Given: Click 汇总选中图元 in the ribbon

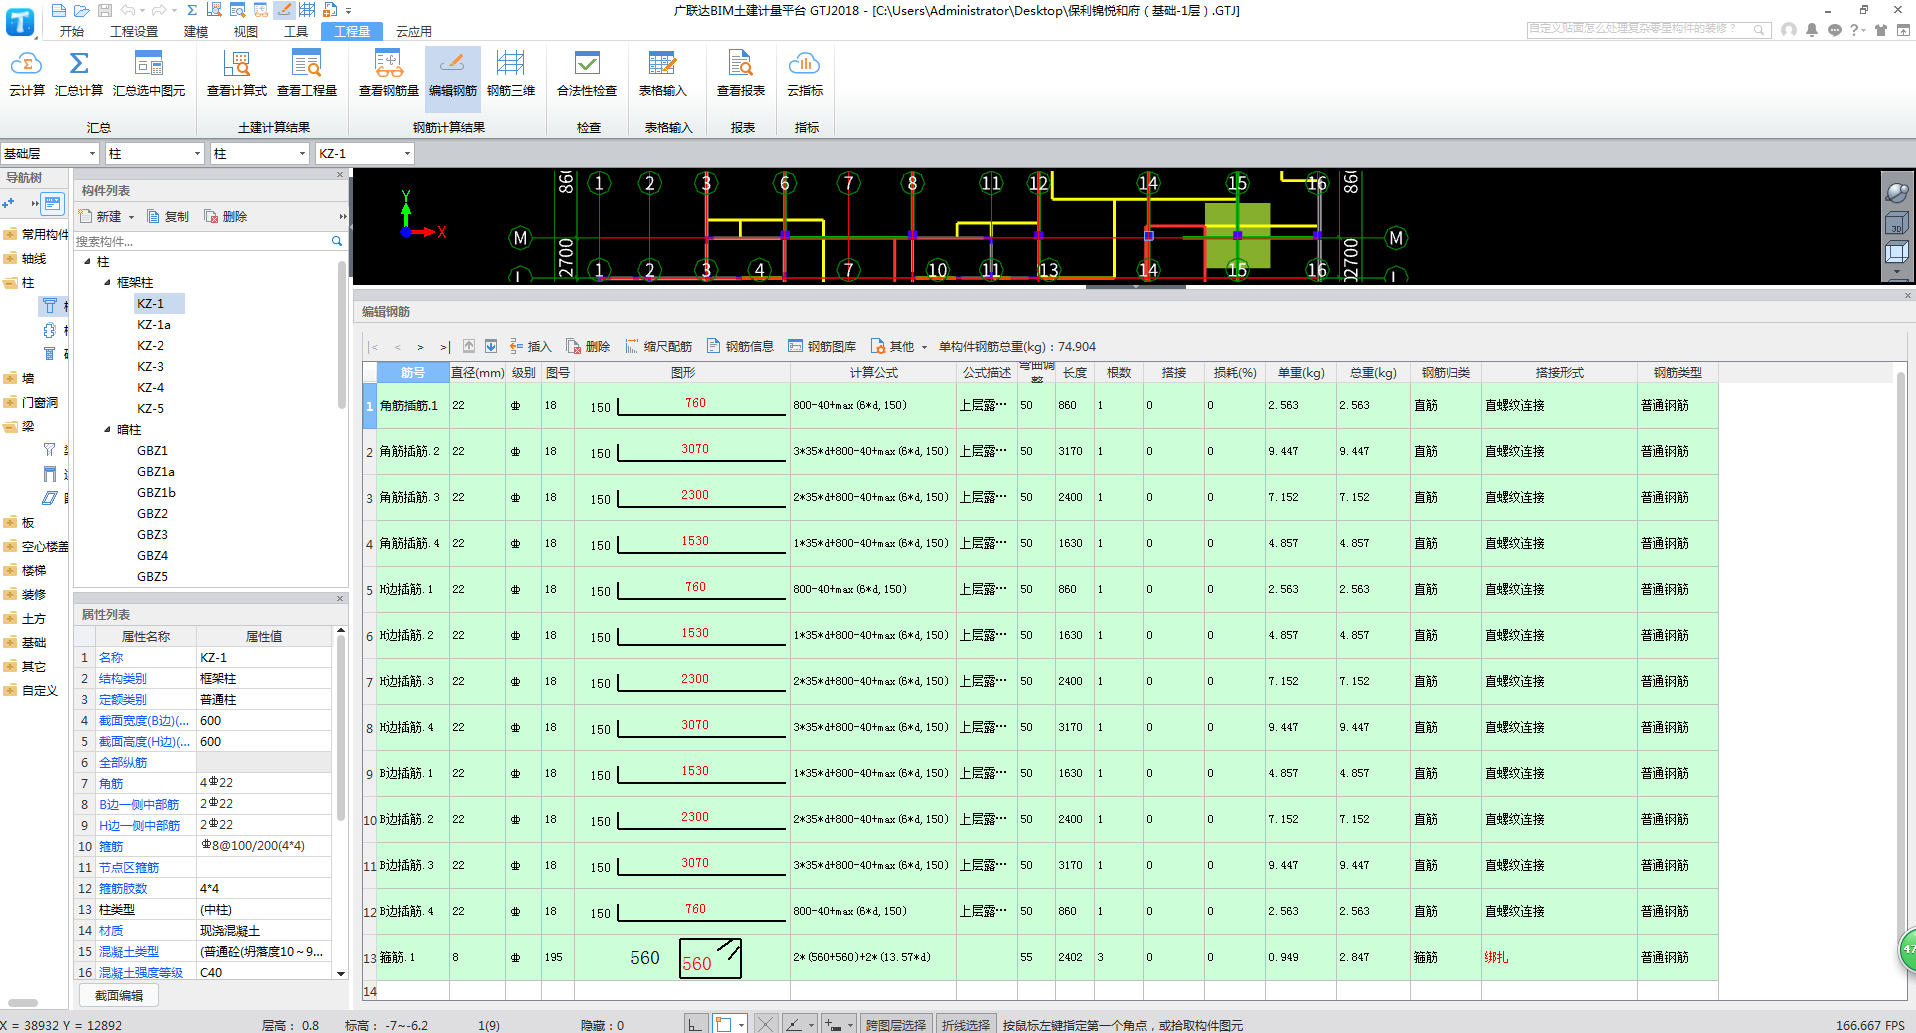Looking at the screenshot, I should (149, 74).
